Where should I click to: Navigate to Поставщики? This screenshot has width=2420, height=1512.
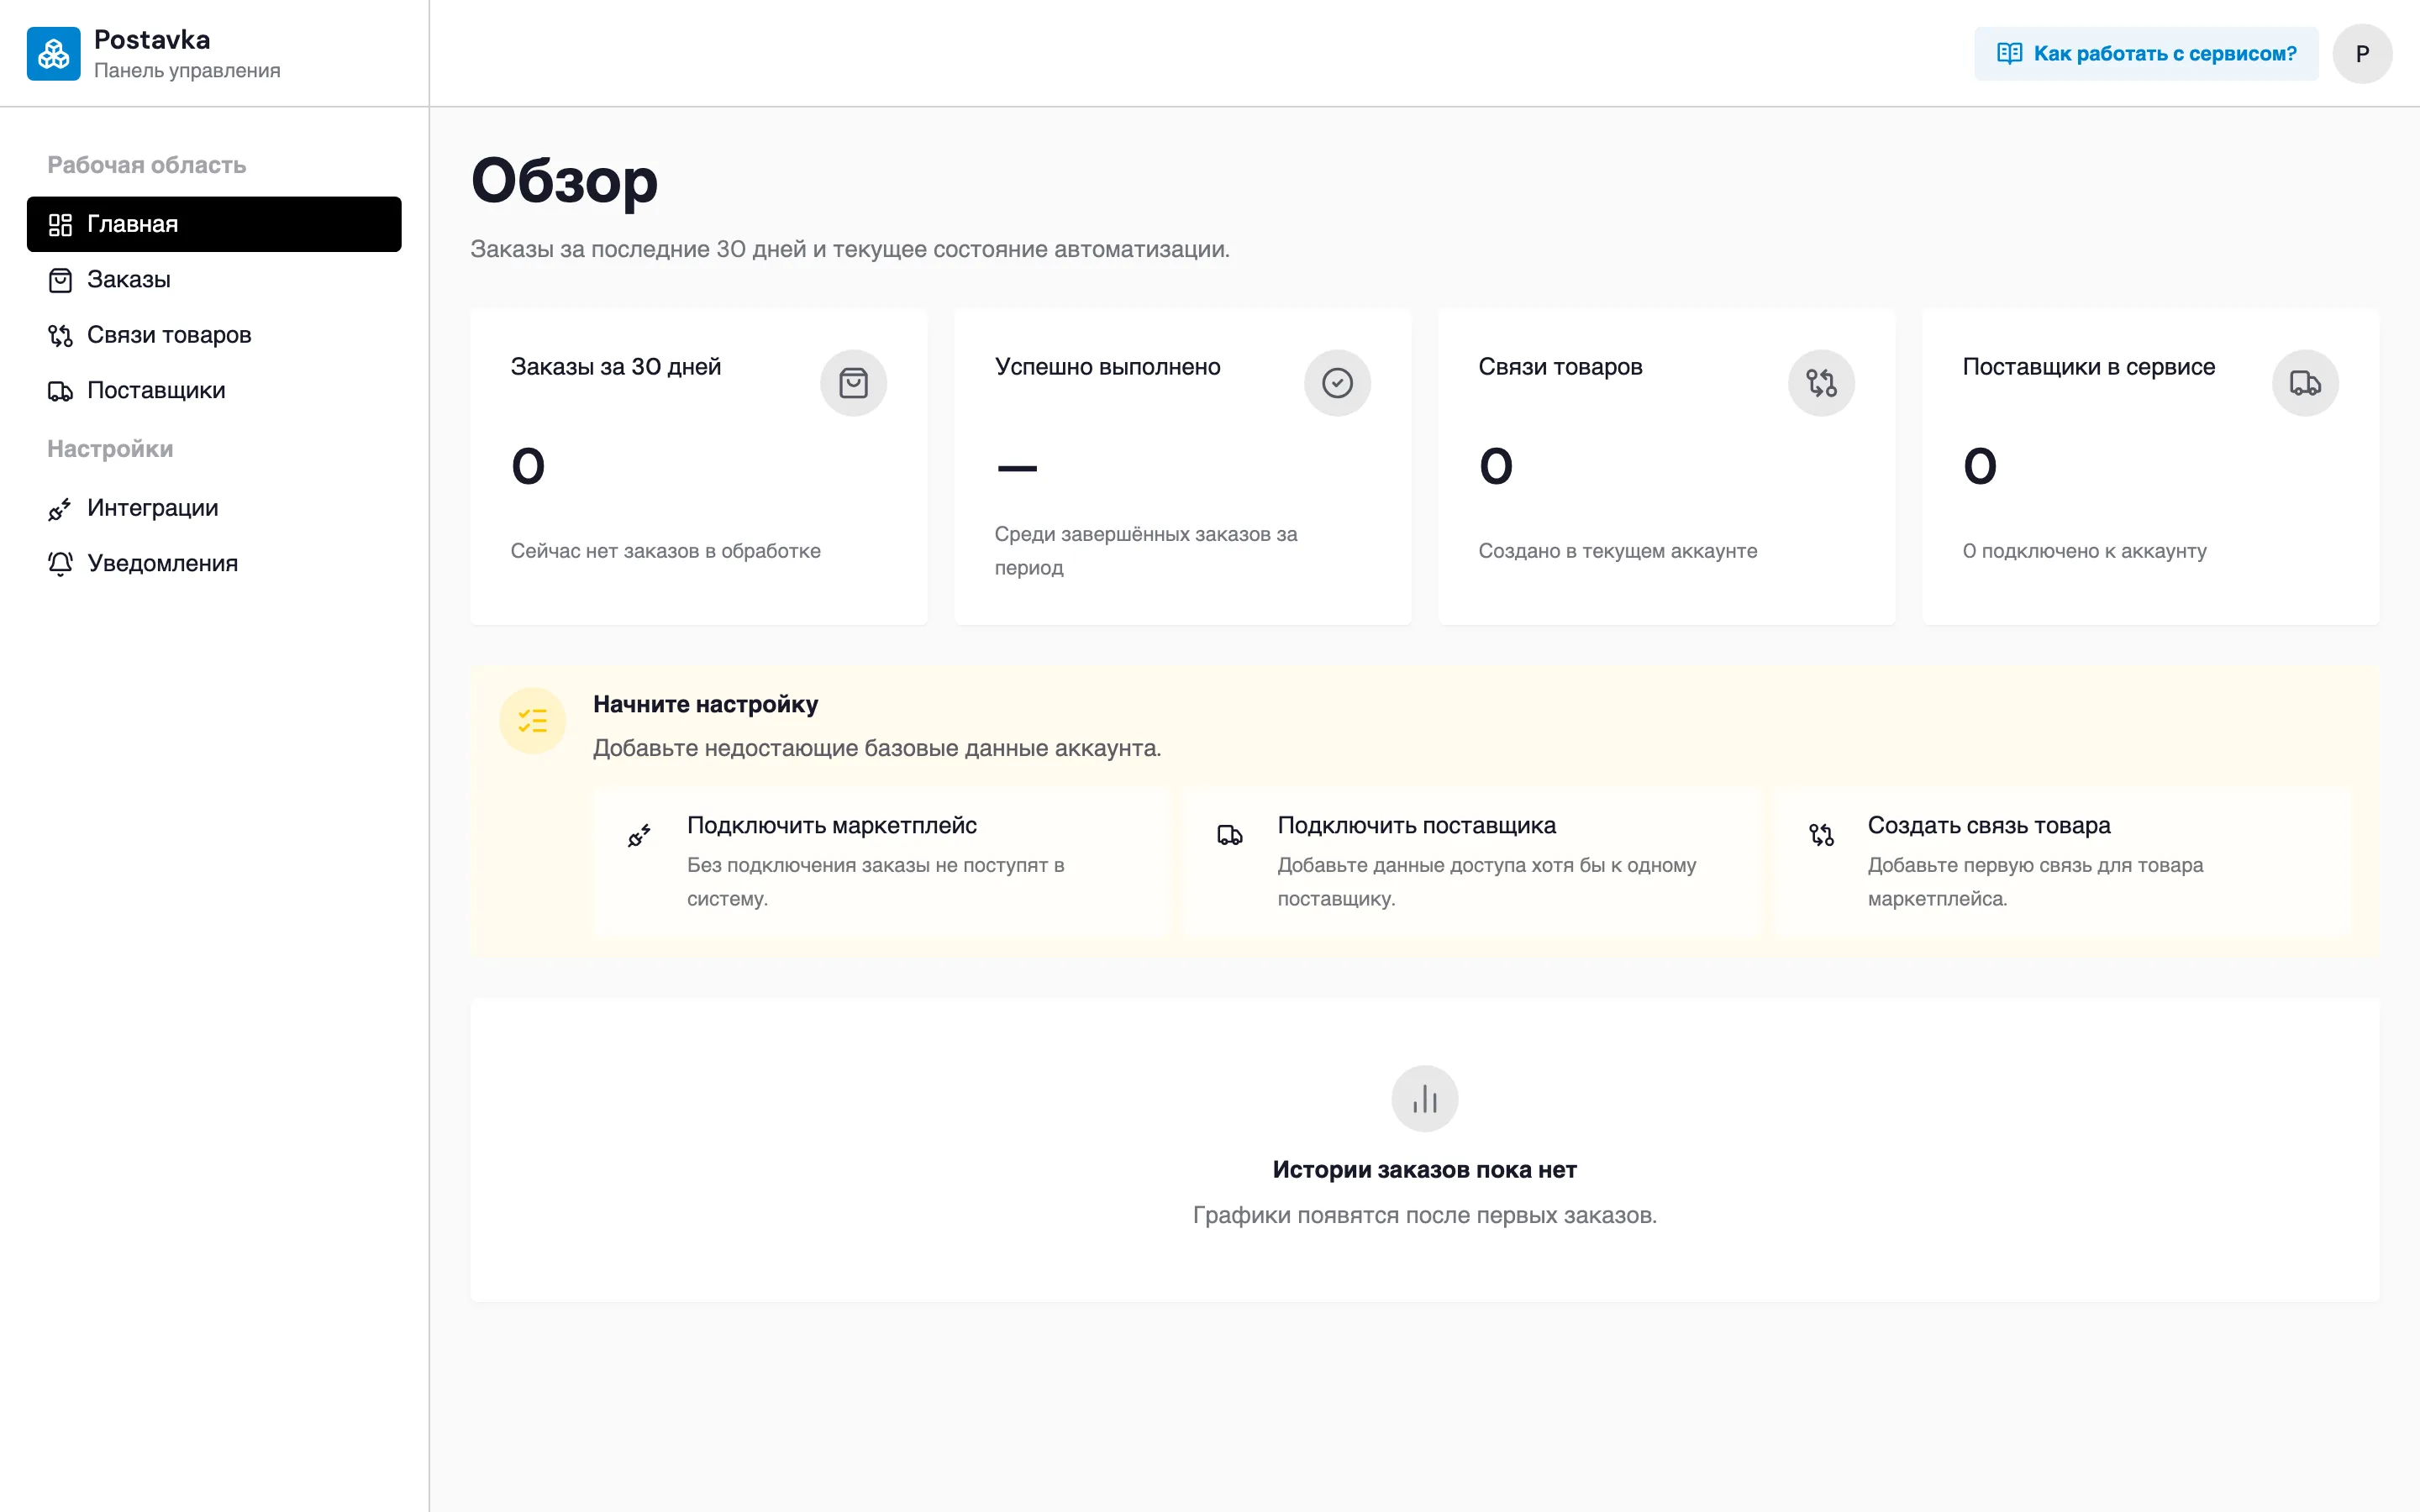pos(214,391)
